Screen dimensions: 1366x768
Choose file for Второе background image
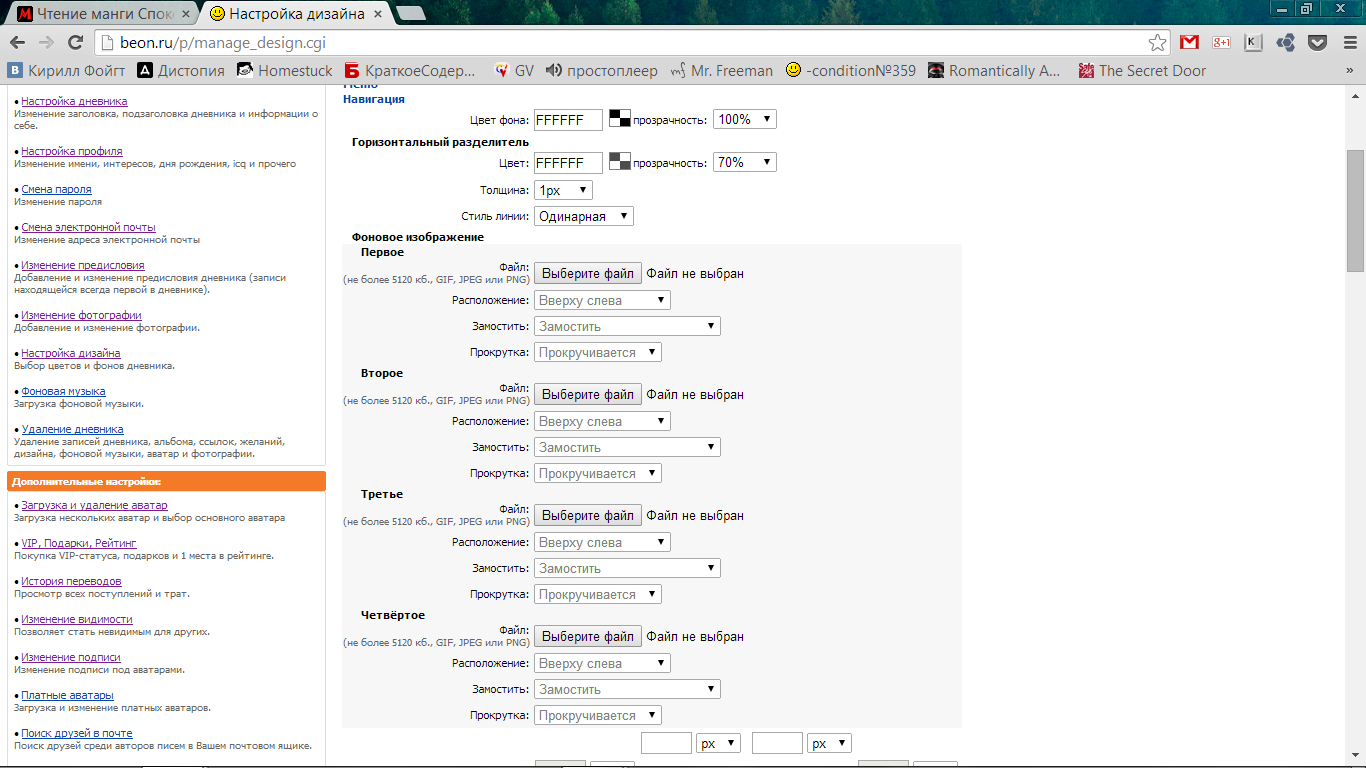pos(588,394)
